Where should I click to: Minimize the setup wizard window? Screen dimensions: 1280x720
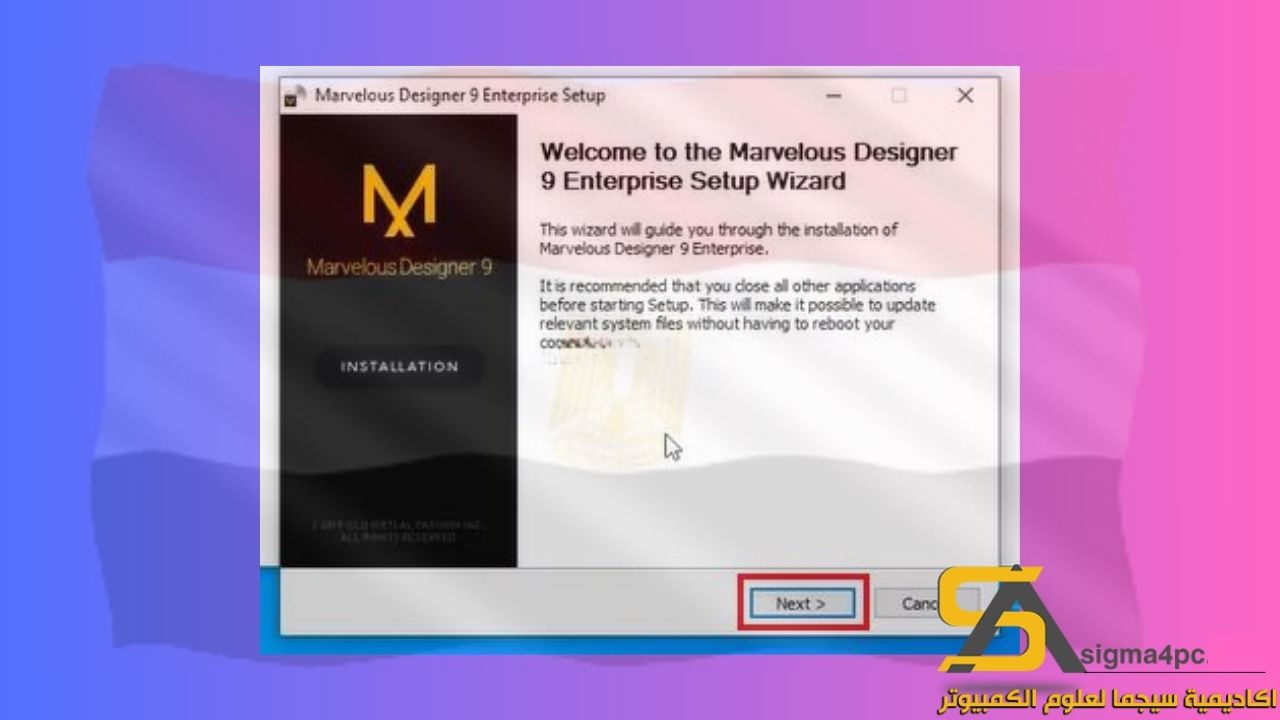834,96
